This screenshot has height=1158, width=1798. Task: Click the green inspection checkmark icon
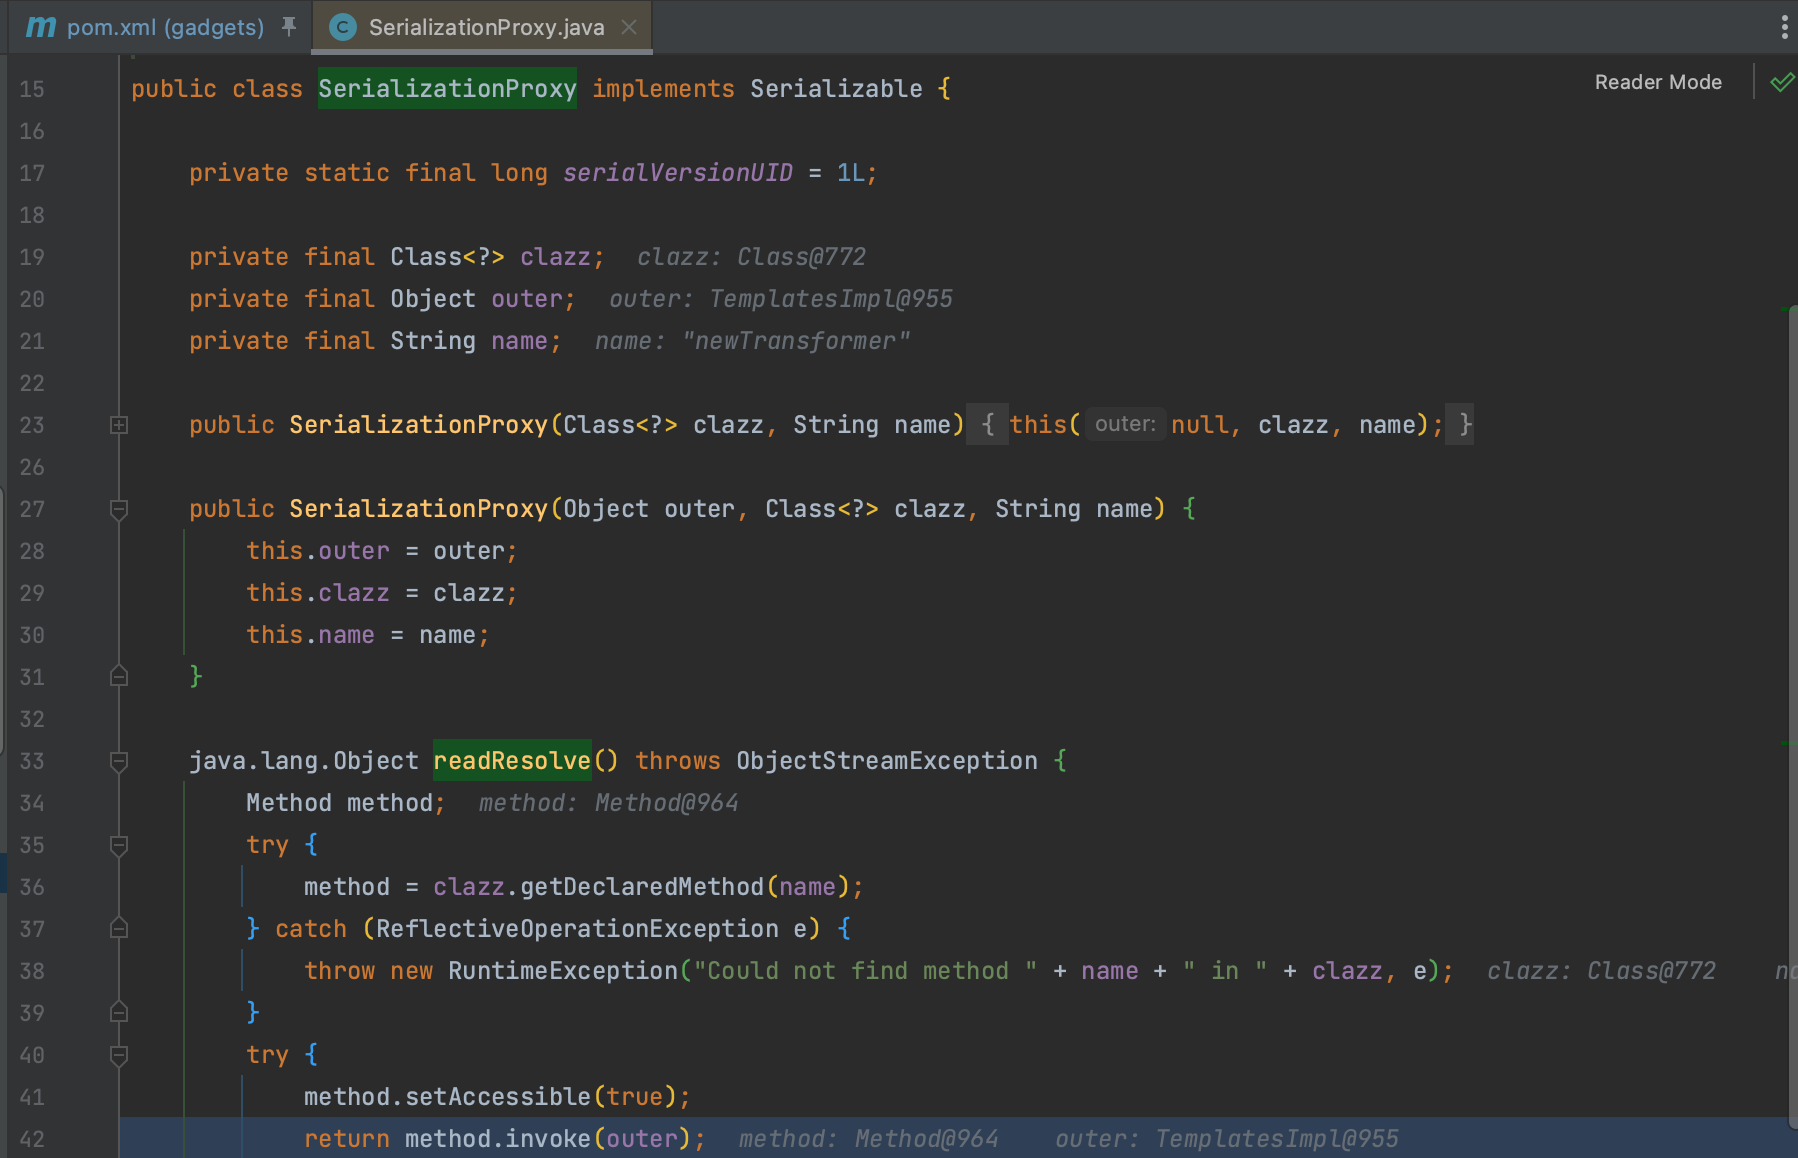point(1782,82)
